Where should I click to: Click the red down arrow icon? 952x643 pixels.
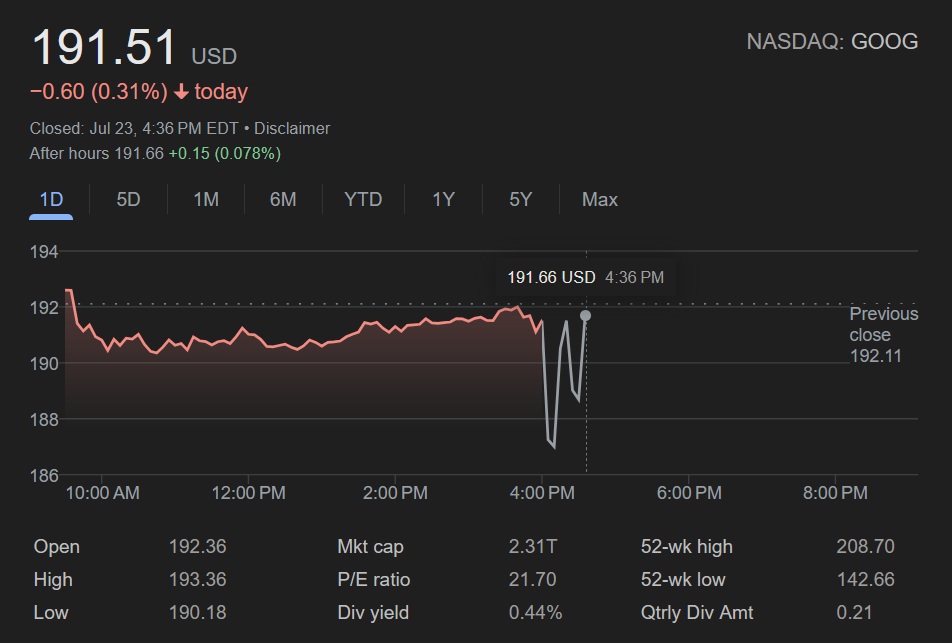[x=181, y=92]
